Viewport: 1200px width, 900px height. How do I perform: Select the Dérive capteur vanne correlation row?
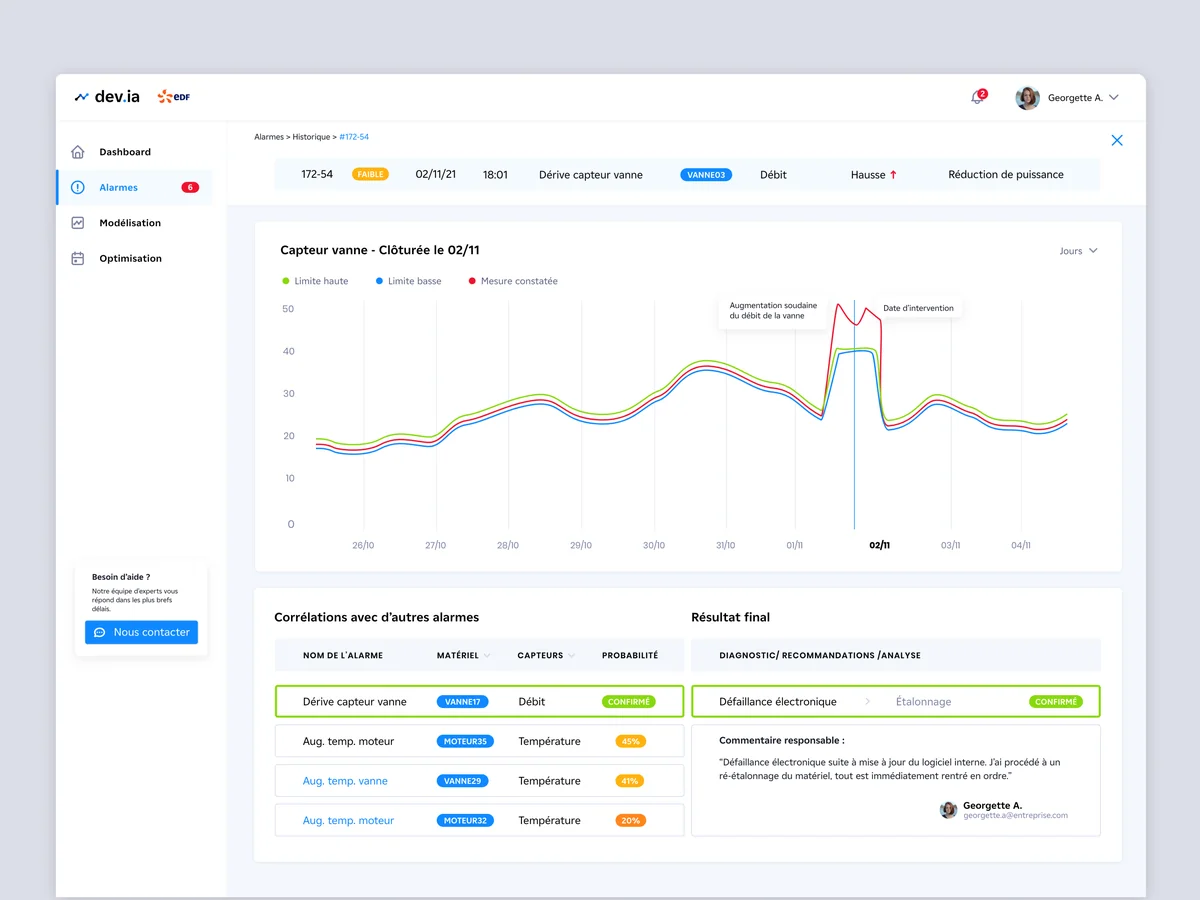(x=479, y=701)
